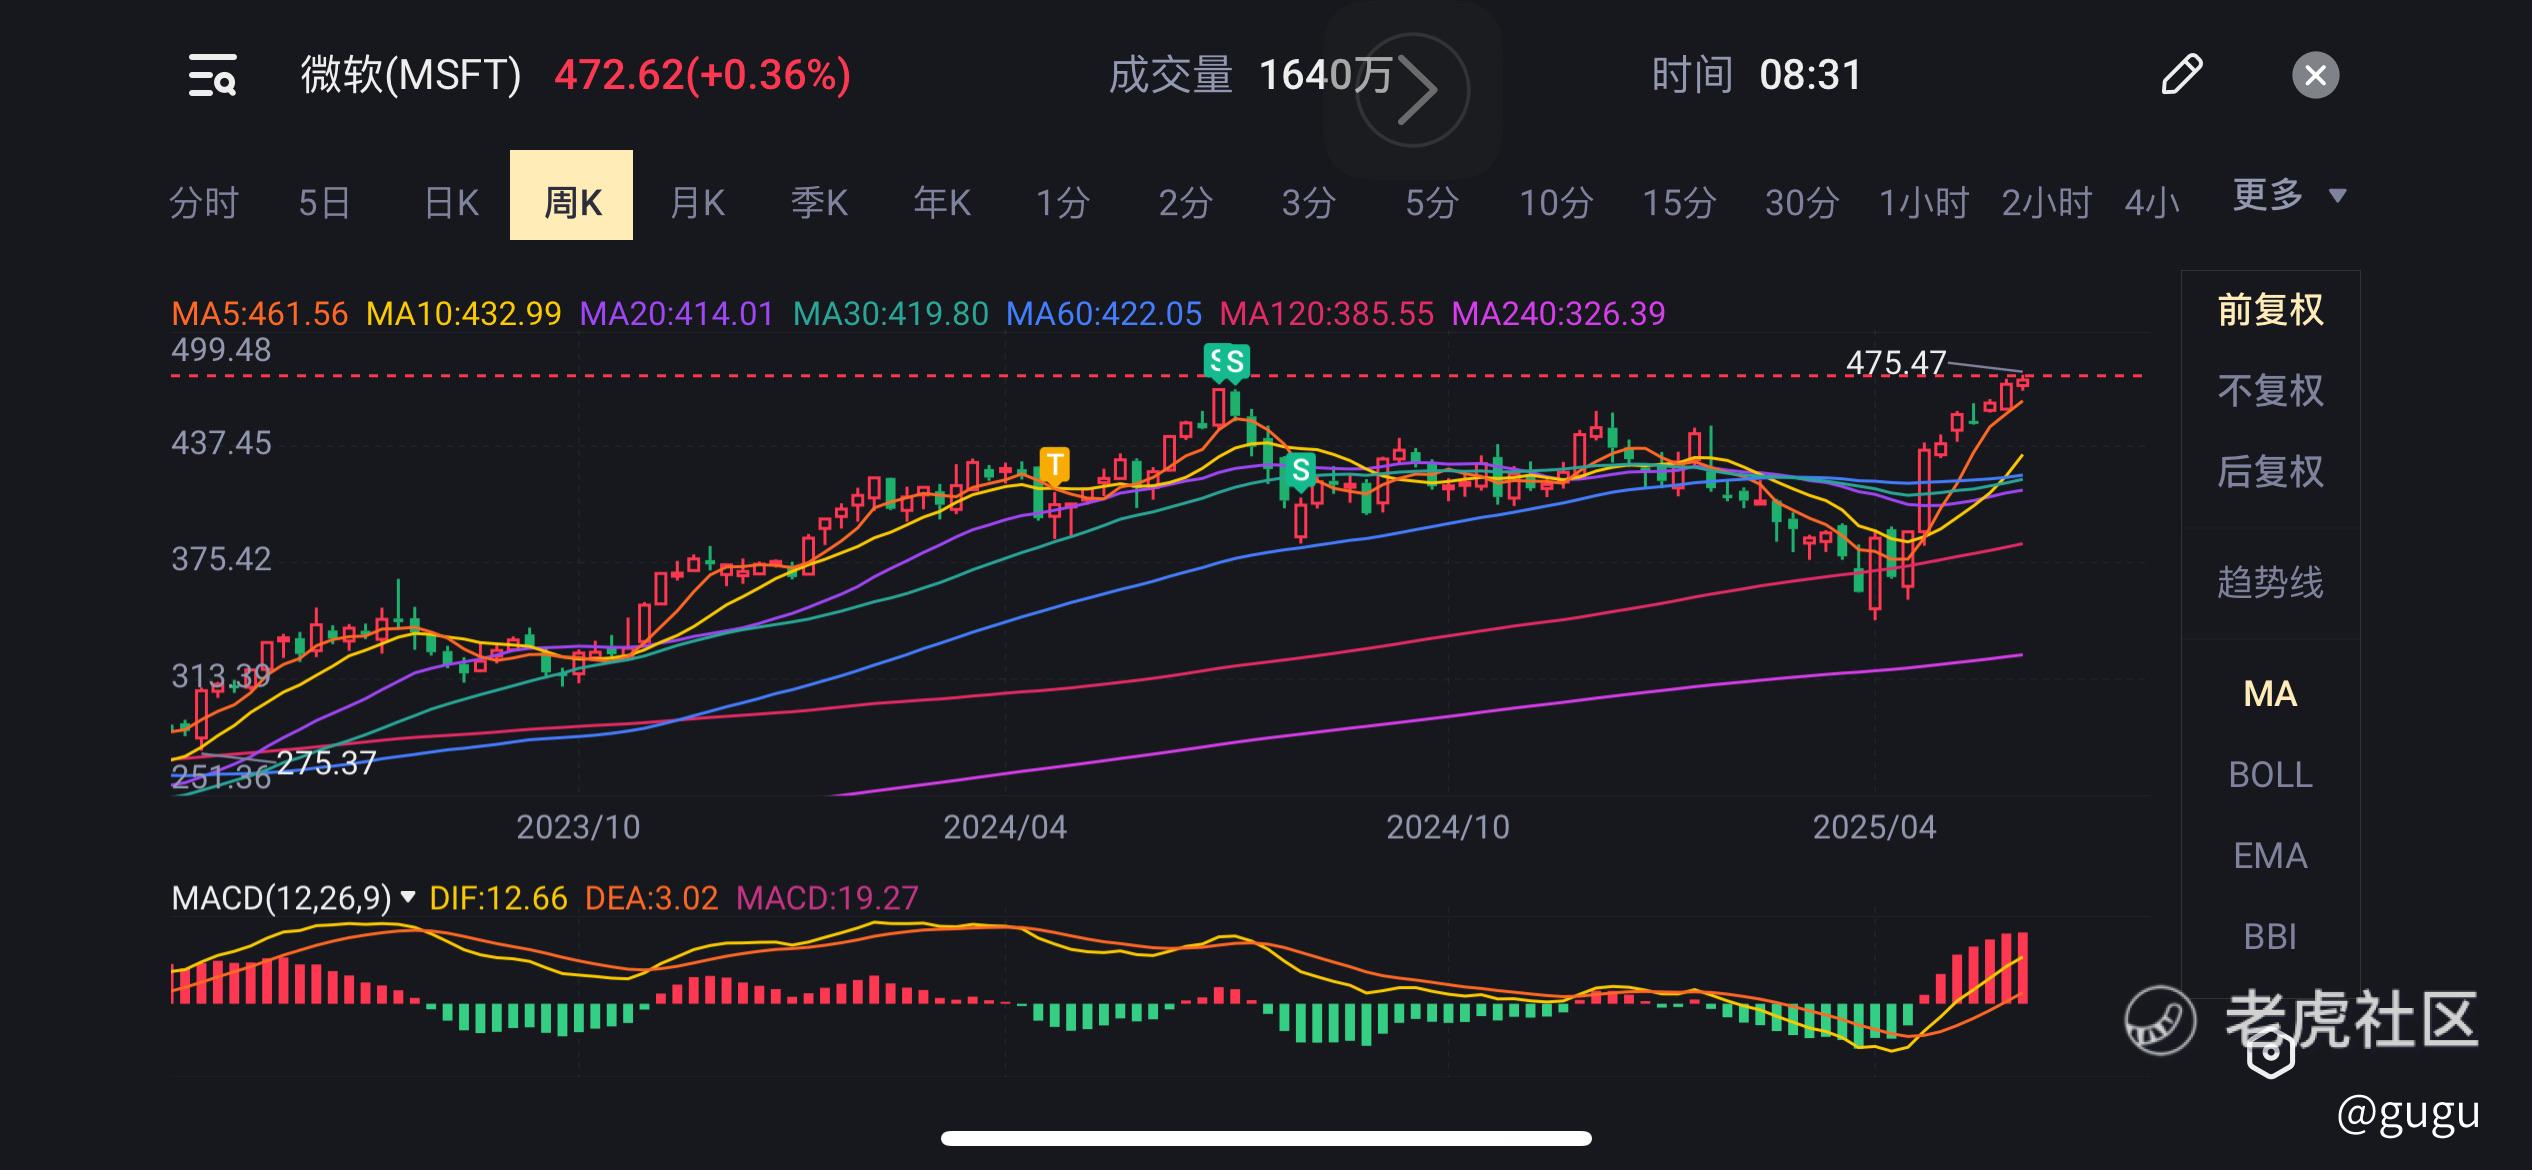Image resolution: width=2532 pixels, height=1170 pixels.
Task: Tap the MACD:19.27 value
Action: [x=827, y=898]
